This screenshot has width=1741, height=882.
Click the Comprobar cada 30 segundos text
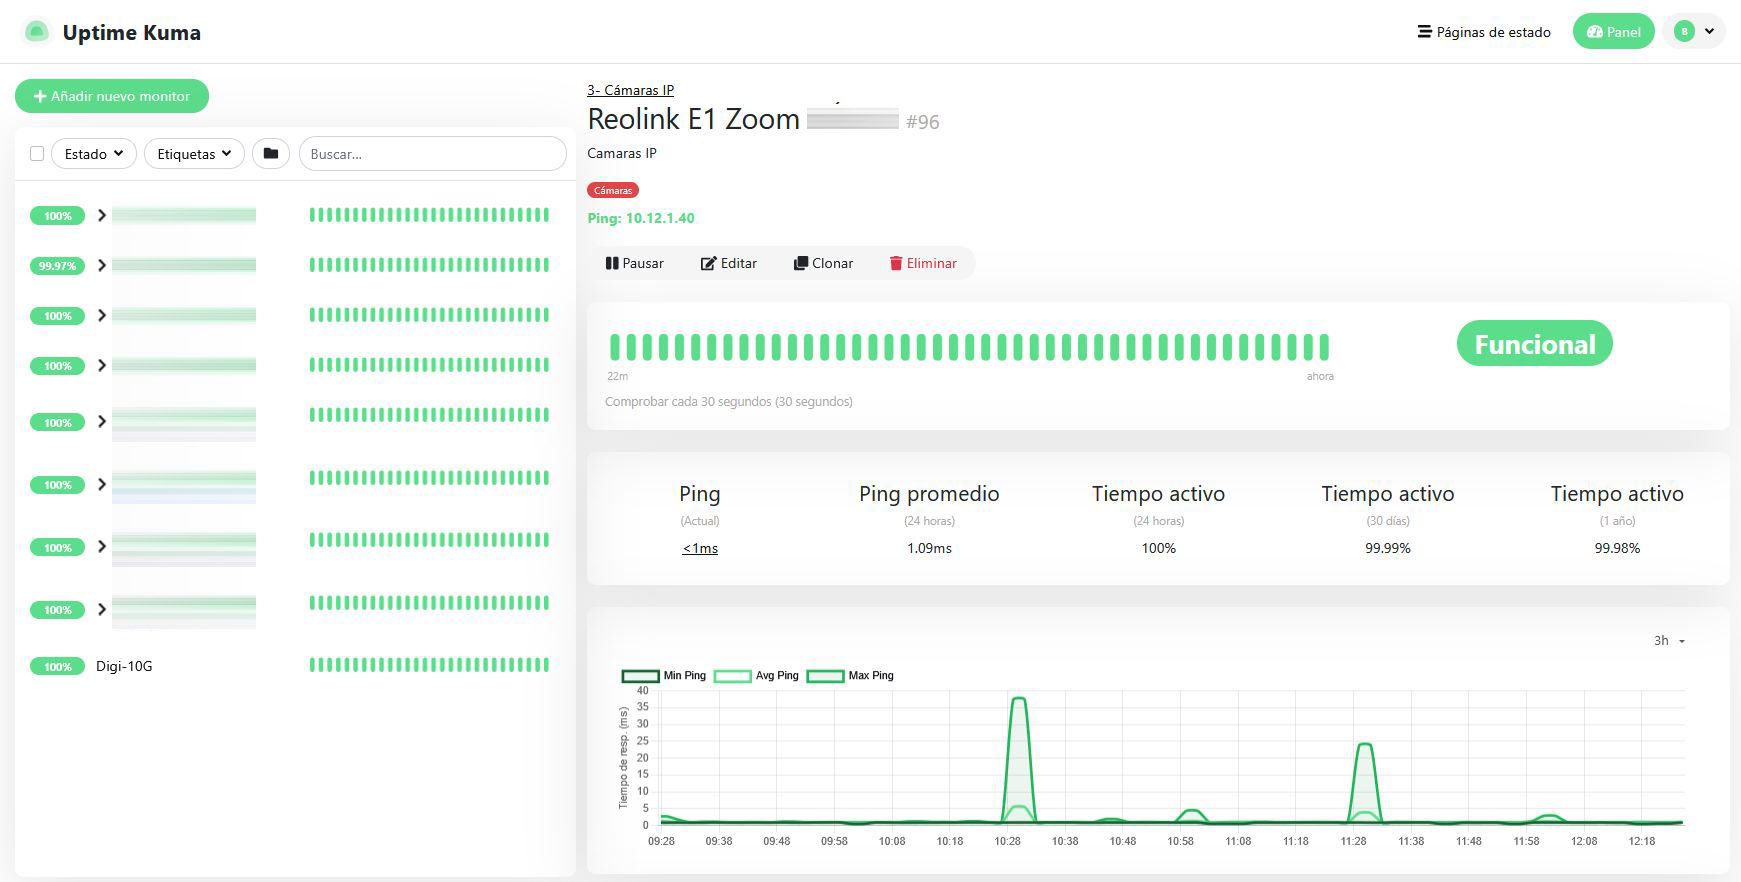[729, 402]
